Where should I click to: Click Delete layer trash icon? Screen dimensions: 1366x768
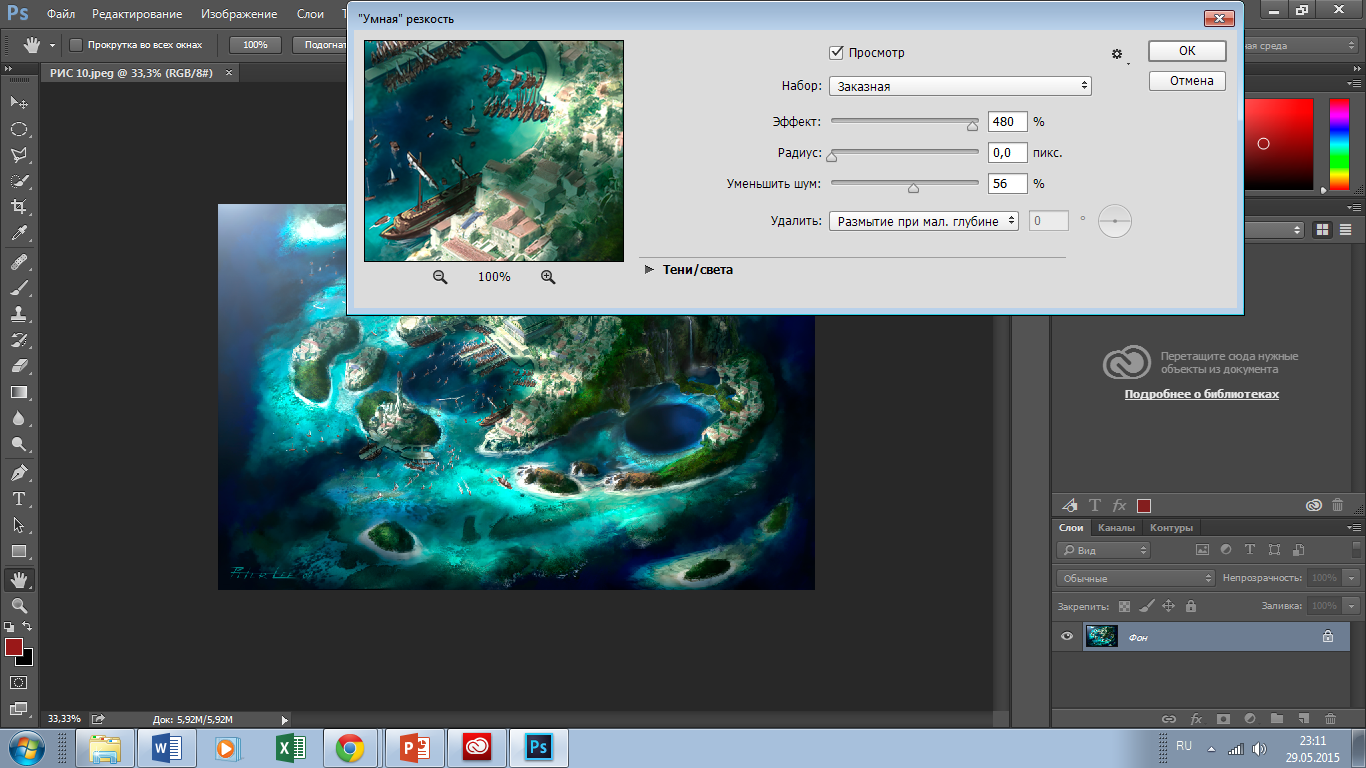[x=1330, y=718]
